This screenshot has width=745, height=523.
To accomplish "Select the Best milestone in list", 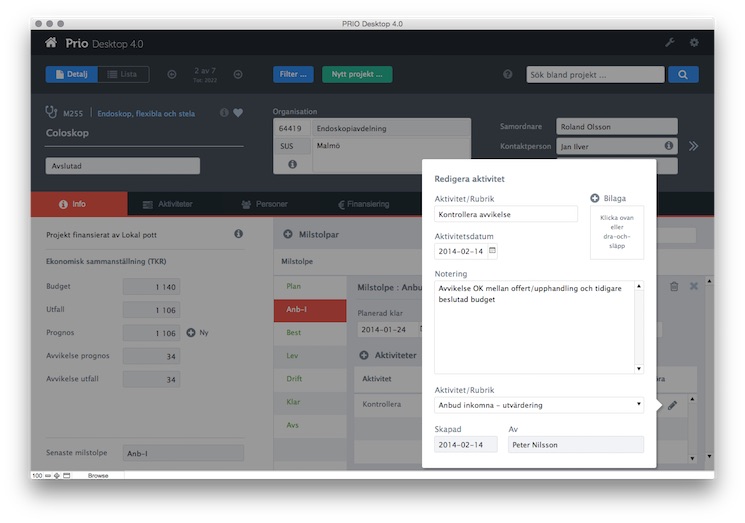I will pos(294,332).
